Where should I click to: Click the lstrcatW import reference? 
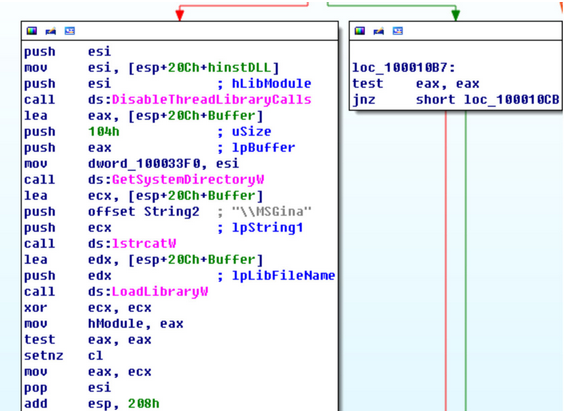tap(144, 244)
